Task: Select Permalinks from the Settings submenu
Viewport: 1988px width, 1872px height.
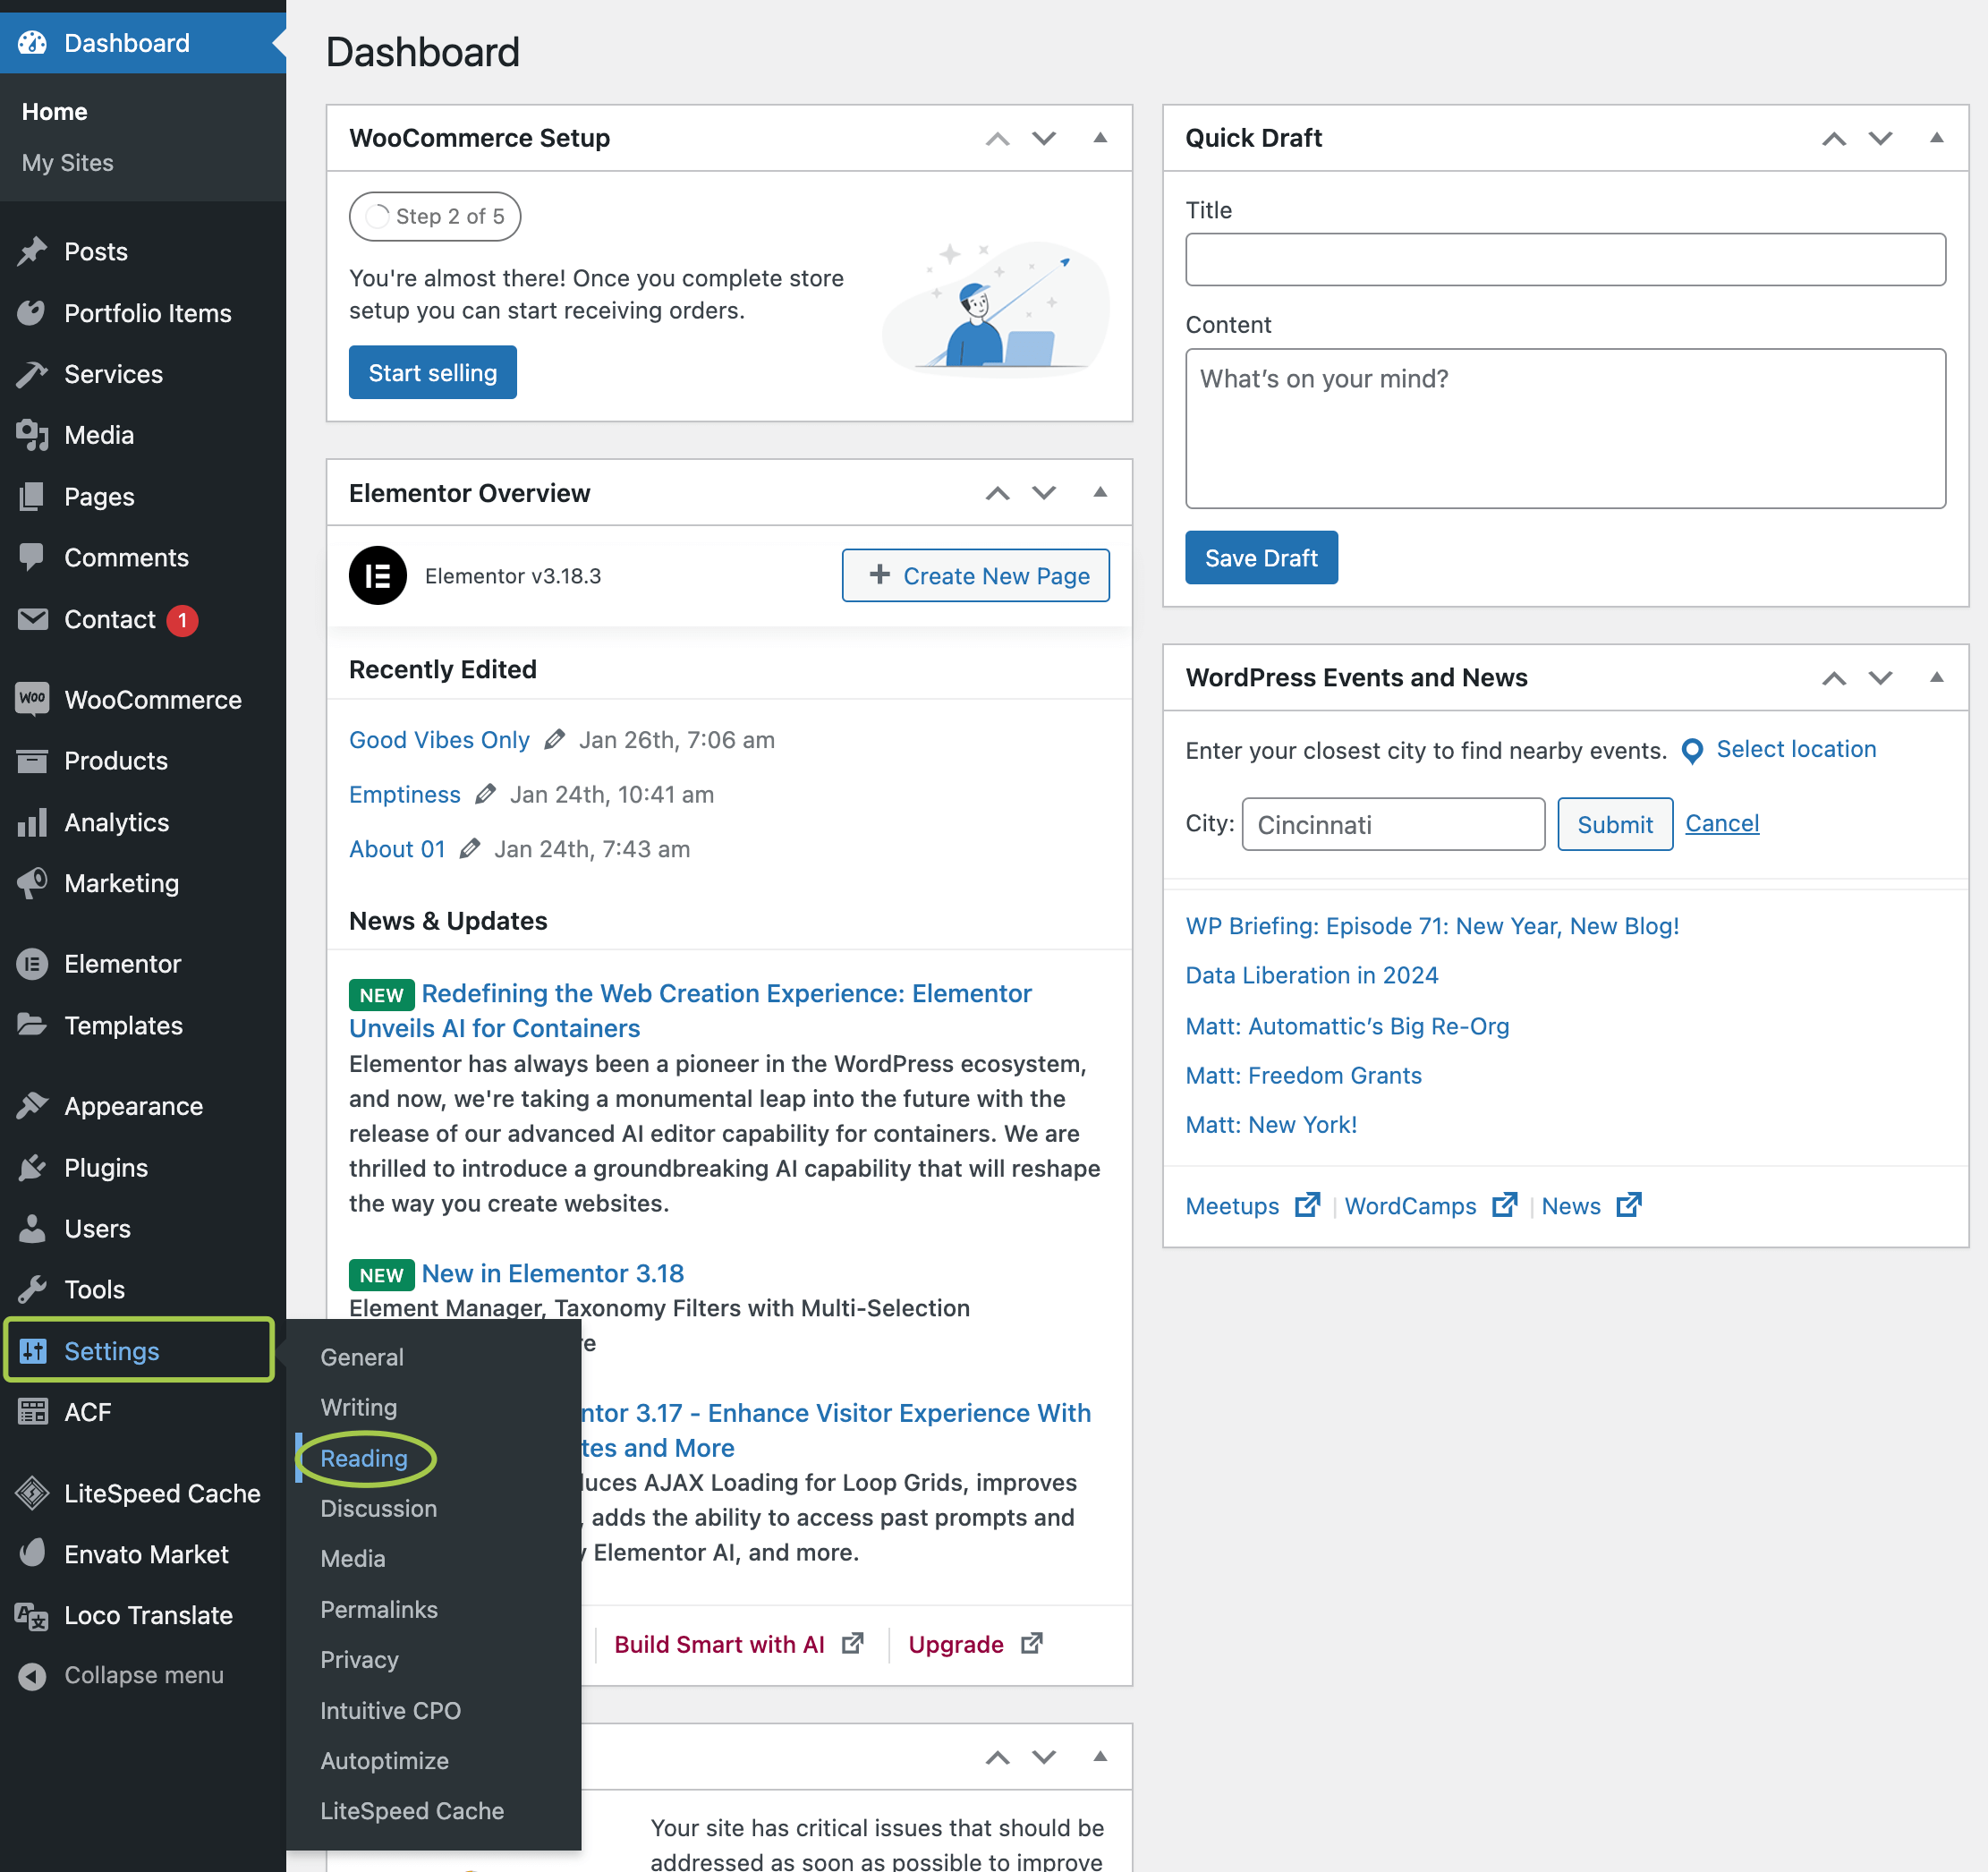Action: point(378,1609)
